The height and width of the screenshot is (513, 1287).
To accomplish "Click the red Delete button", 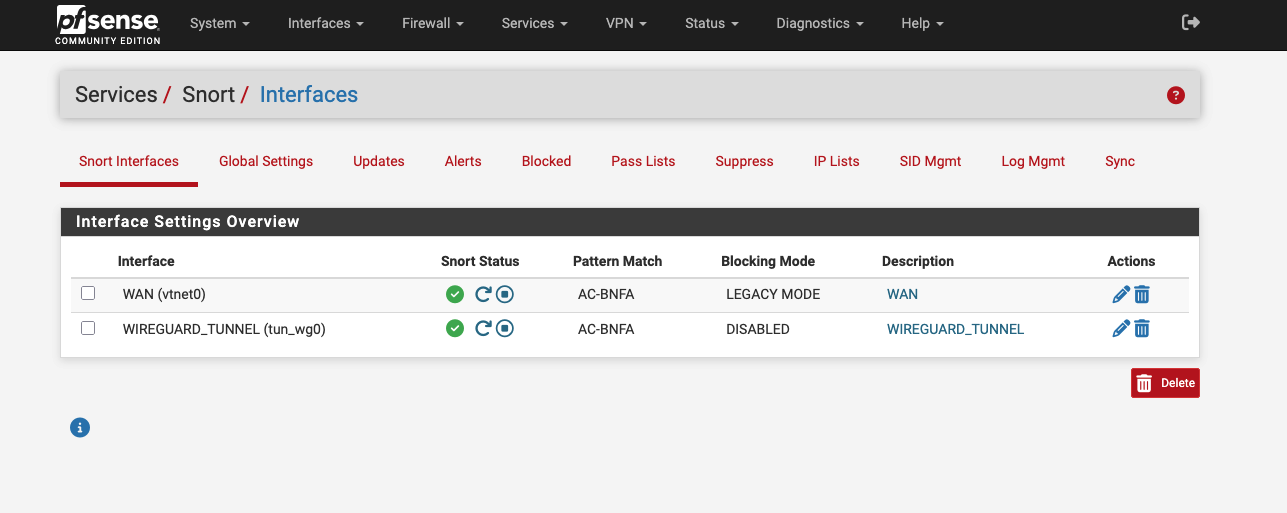I will tap(1165, 383).
